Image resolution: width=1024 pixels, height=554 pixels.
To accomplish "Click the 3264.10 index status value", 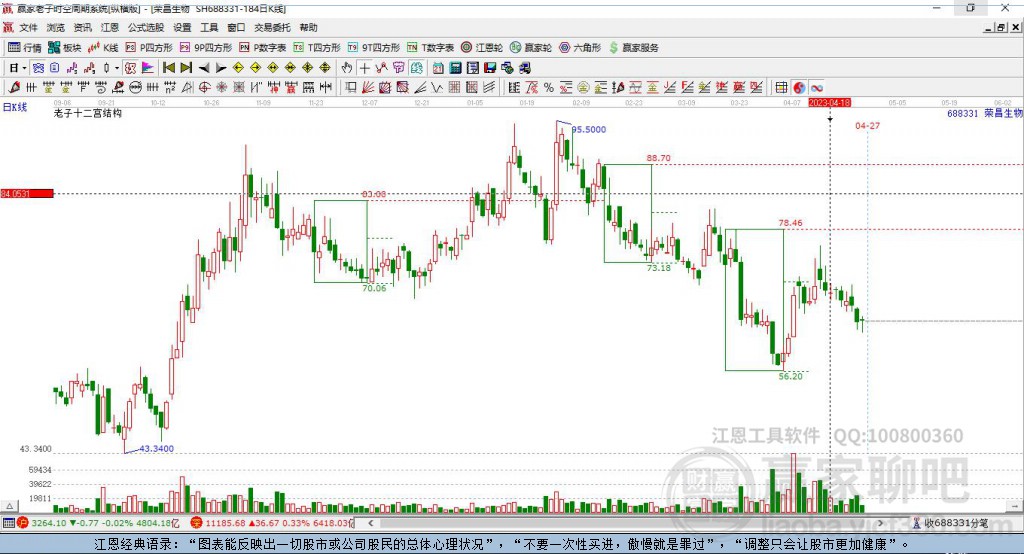I will tap(48, 523).
